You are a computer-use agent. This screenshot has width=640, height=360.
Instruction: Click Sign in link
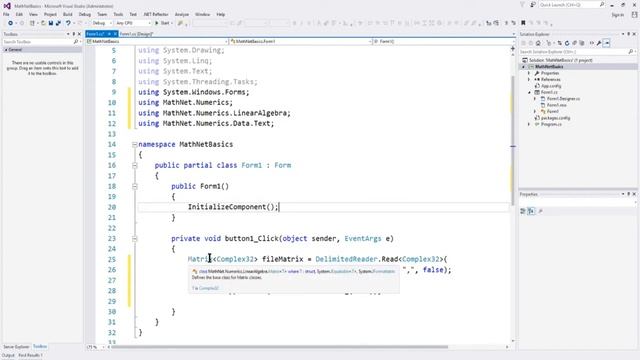[618, 15]
